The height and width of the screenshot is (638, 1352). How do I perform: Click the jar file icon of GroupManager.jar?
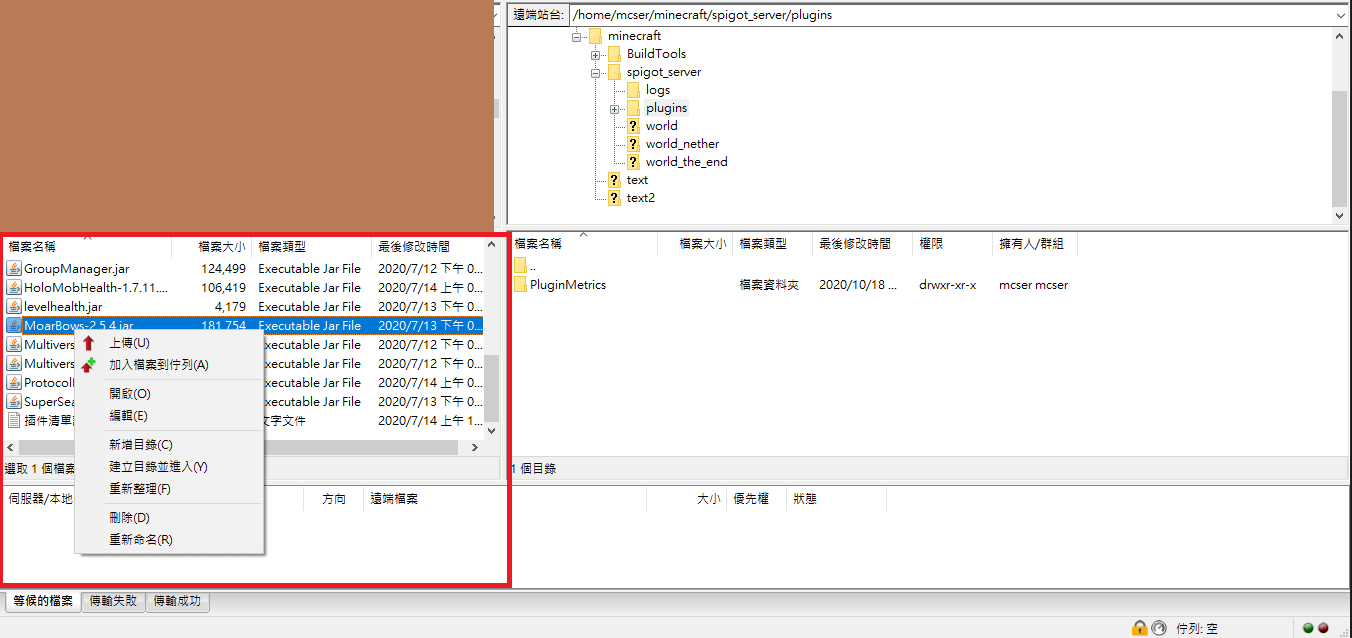13,268
